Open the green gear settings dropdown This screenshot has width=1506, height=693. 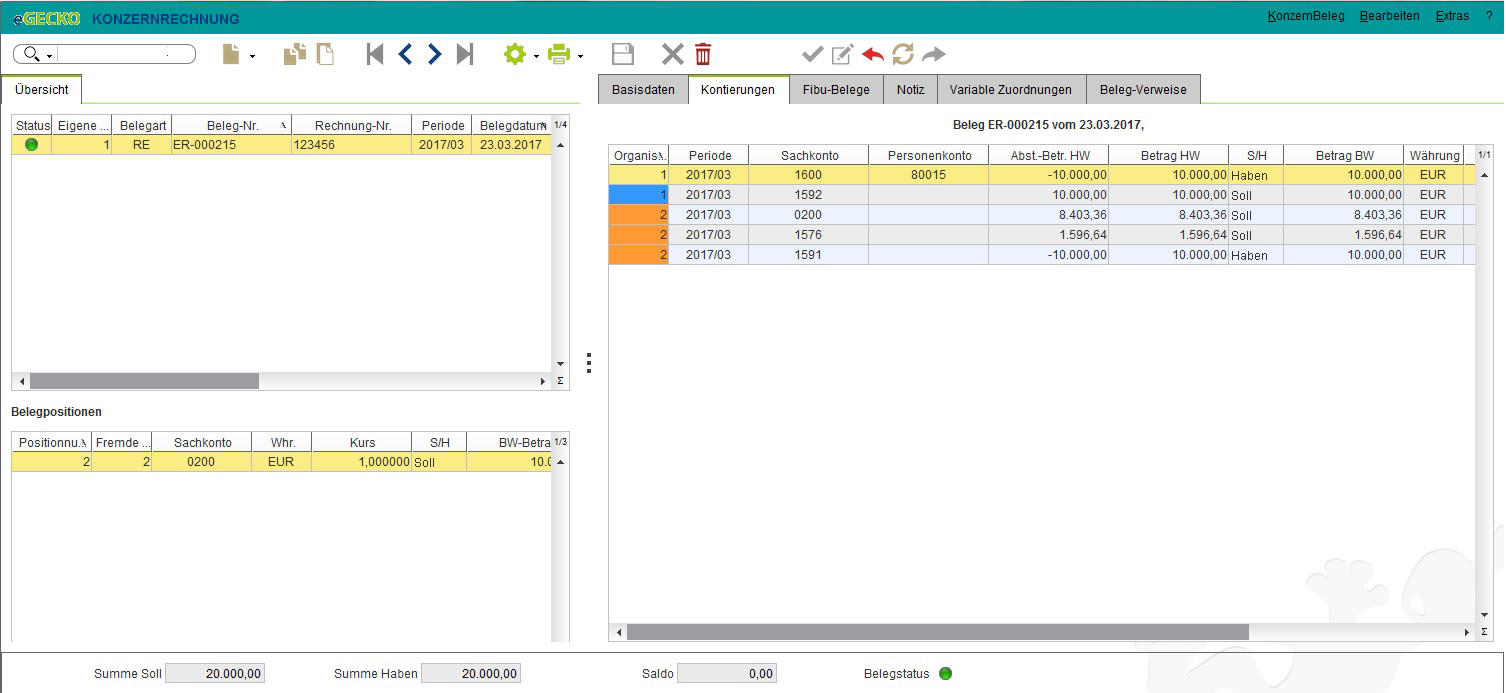[537, 56]
